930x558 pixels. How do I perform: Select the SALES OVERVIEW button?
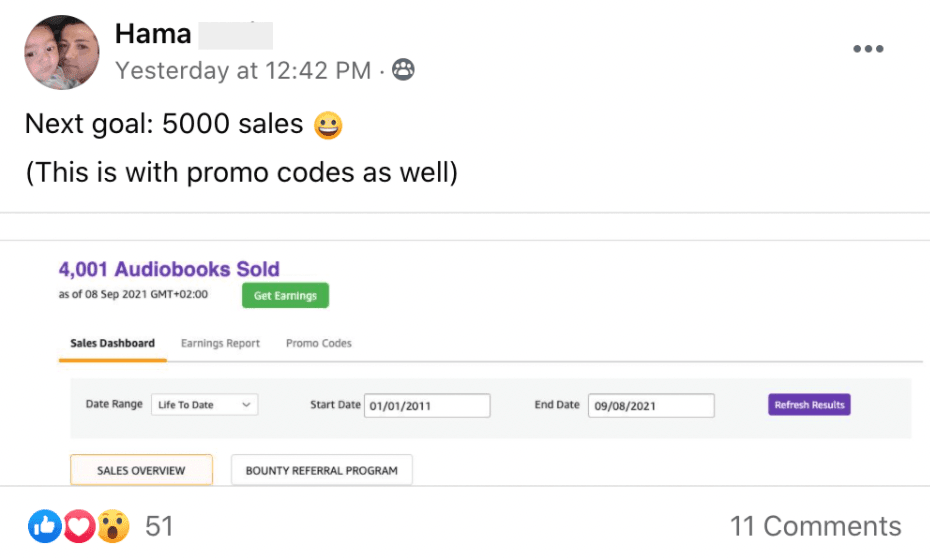coord(141,470)
